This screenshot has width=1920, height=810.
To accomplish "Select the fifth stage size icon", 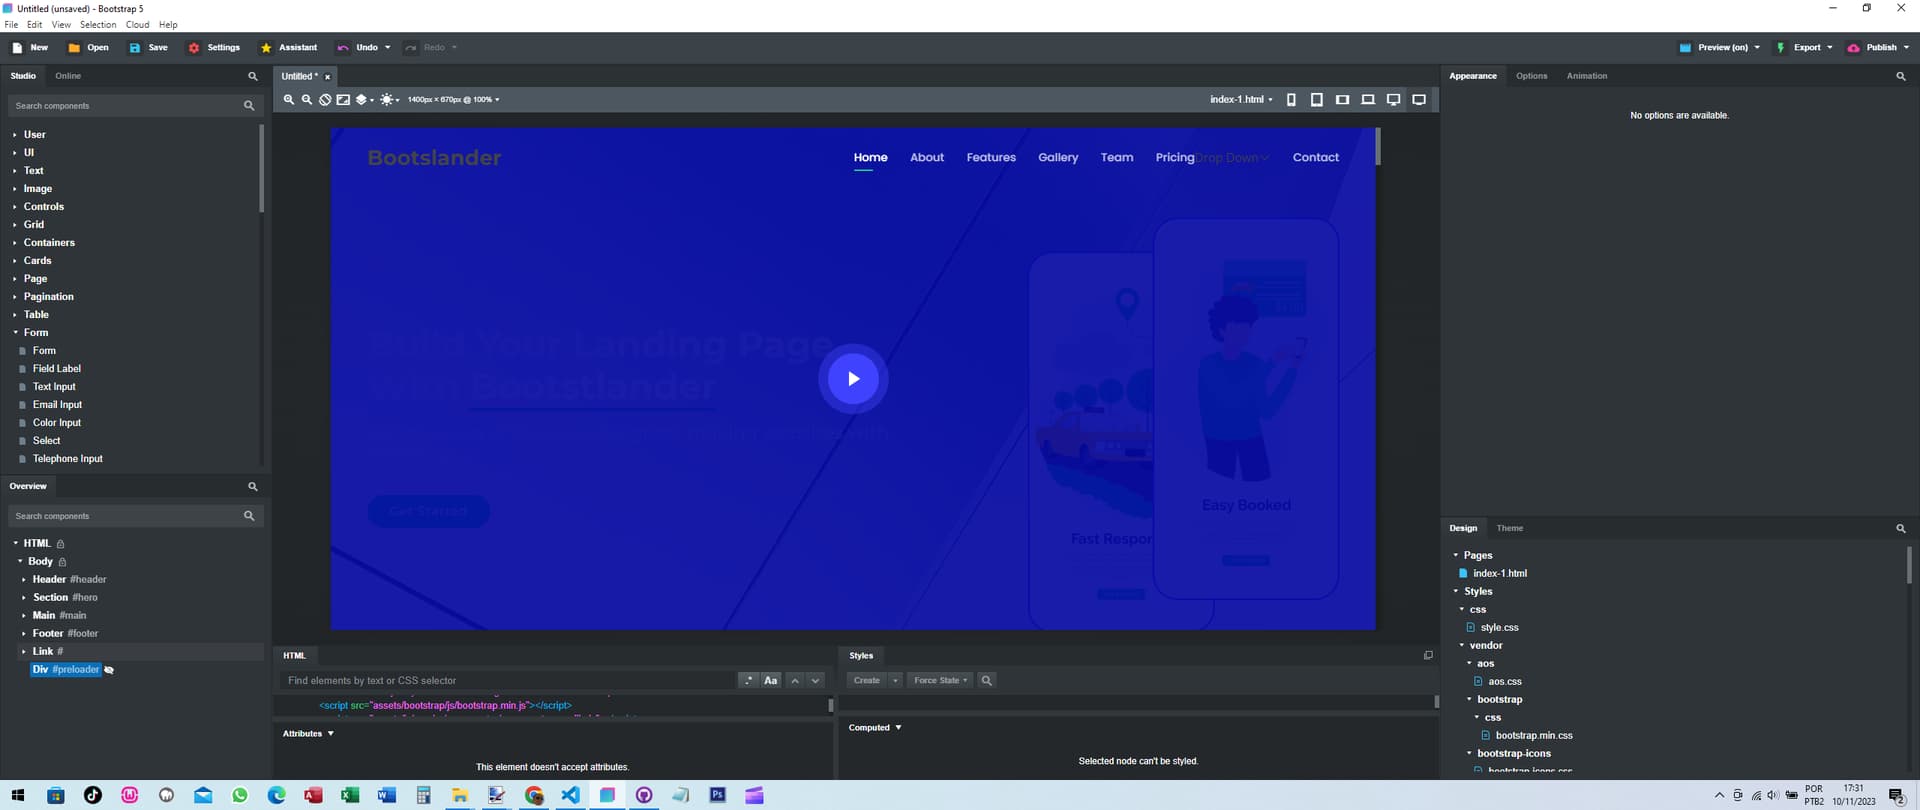I will pyautogui.click(x=1393, y=100).
